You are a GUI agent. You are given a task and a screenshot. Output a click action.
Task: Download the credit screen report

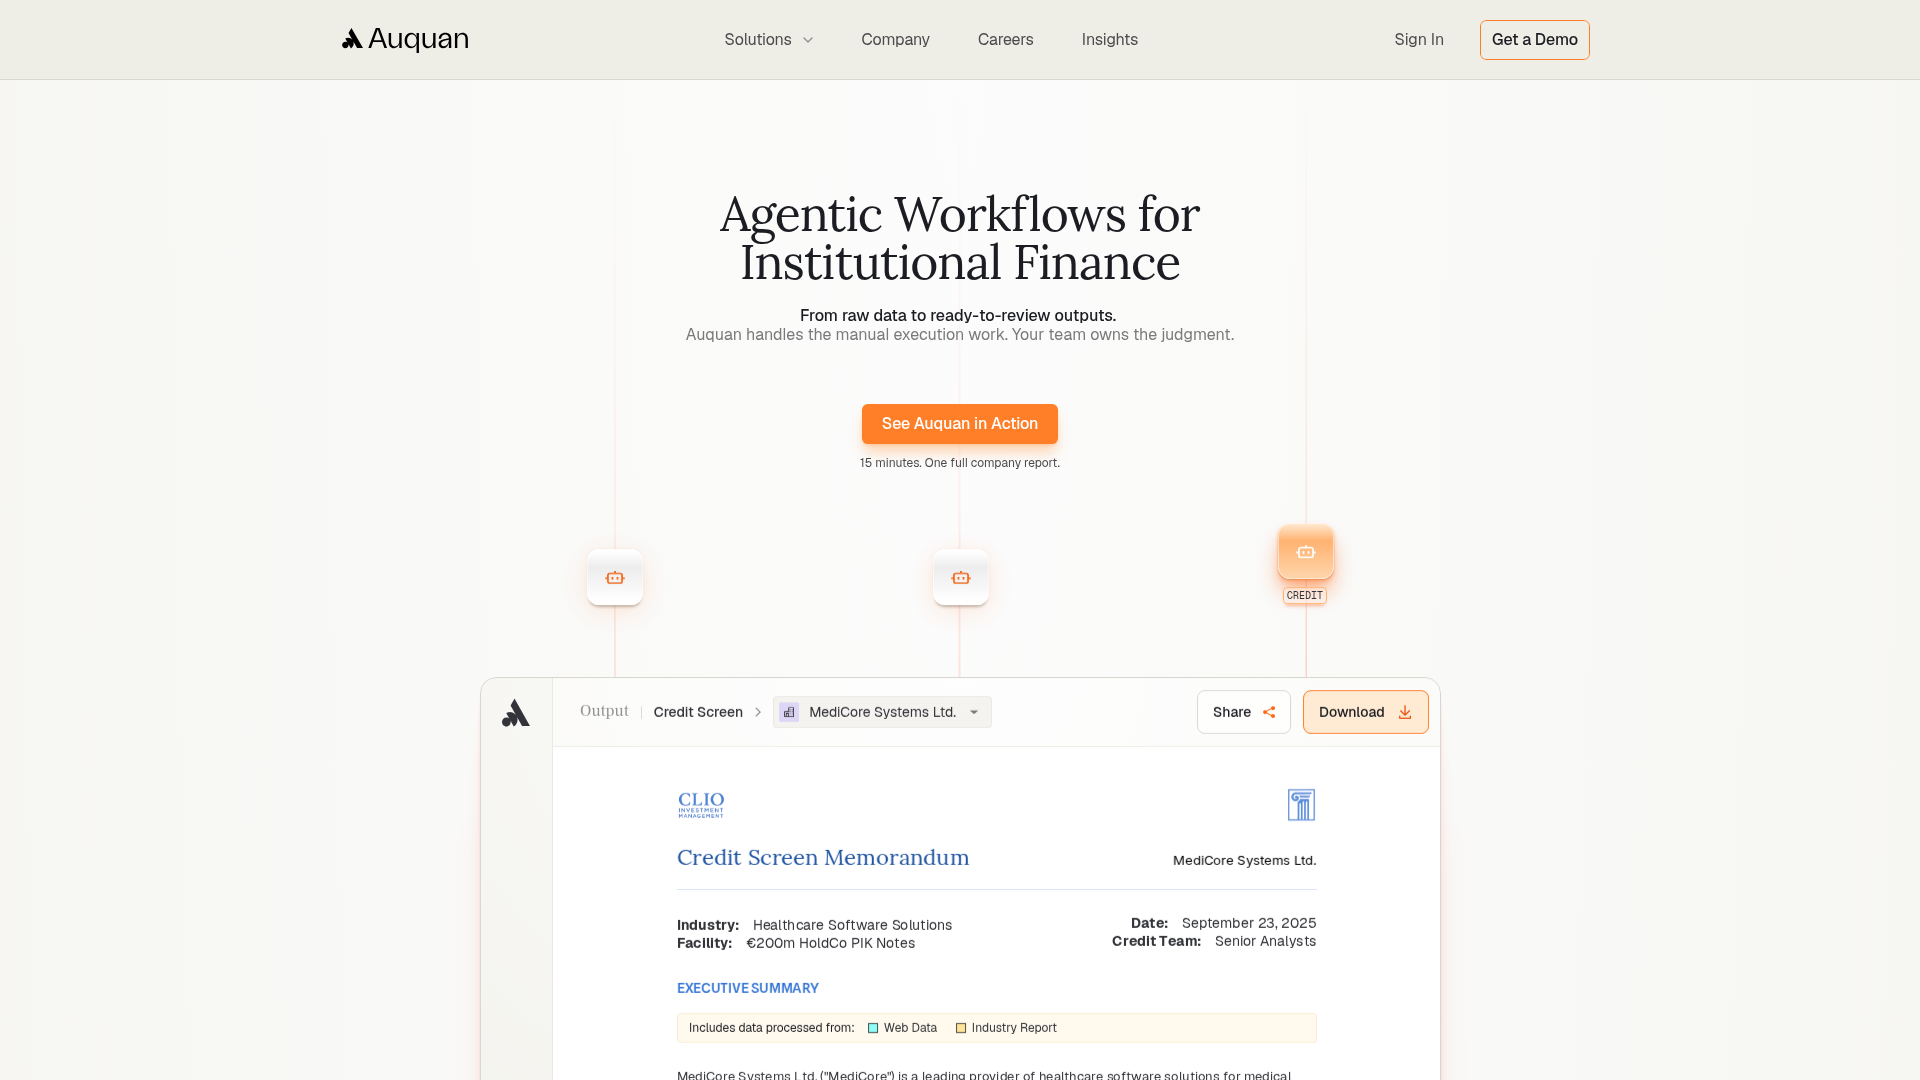pos(1365,712)
